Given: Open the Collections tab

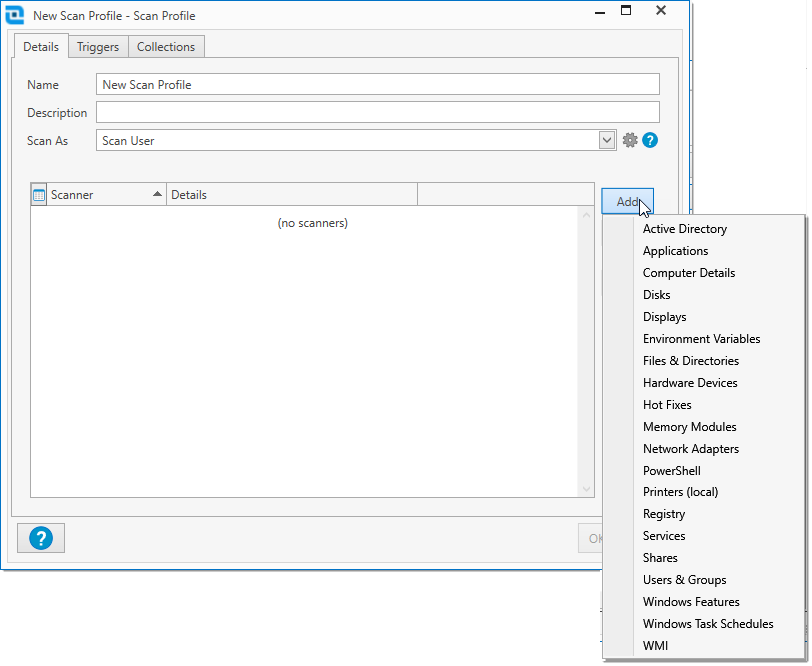Looking at the screenshot, I should (x=166, y=46).
